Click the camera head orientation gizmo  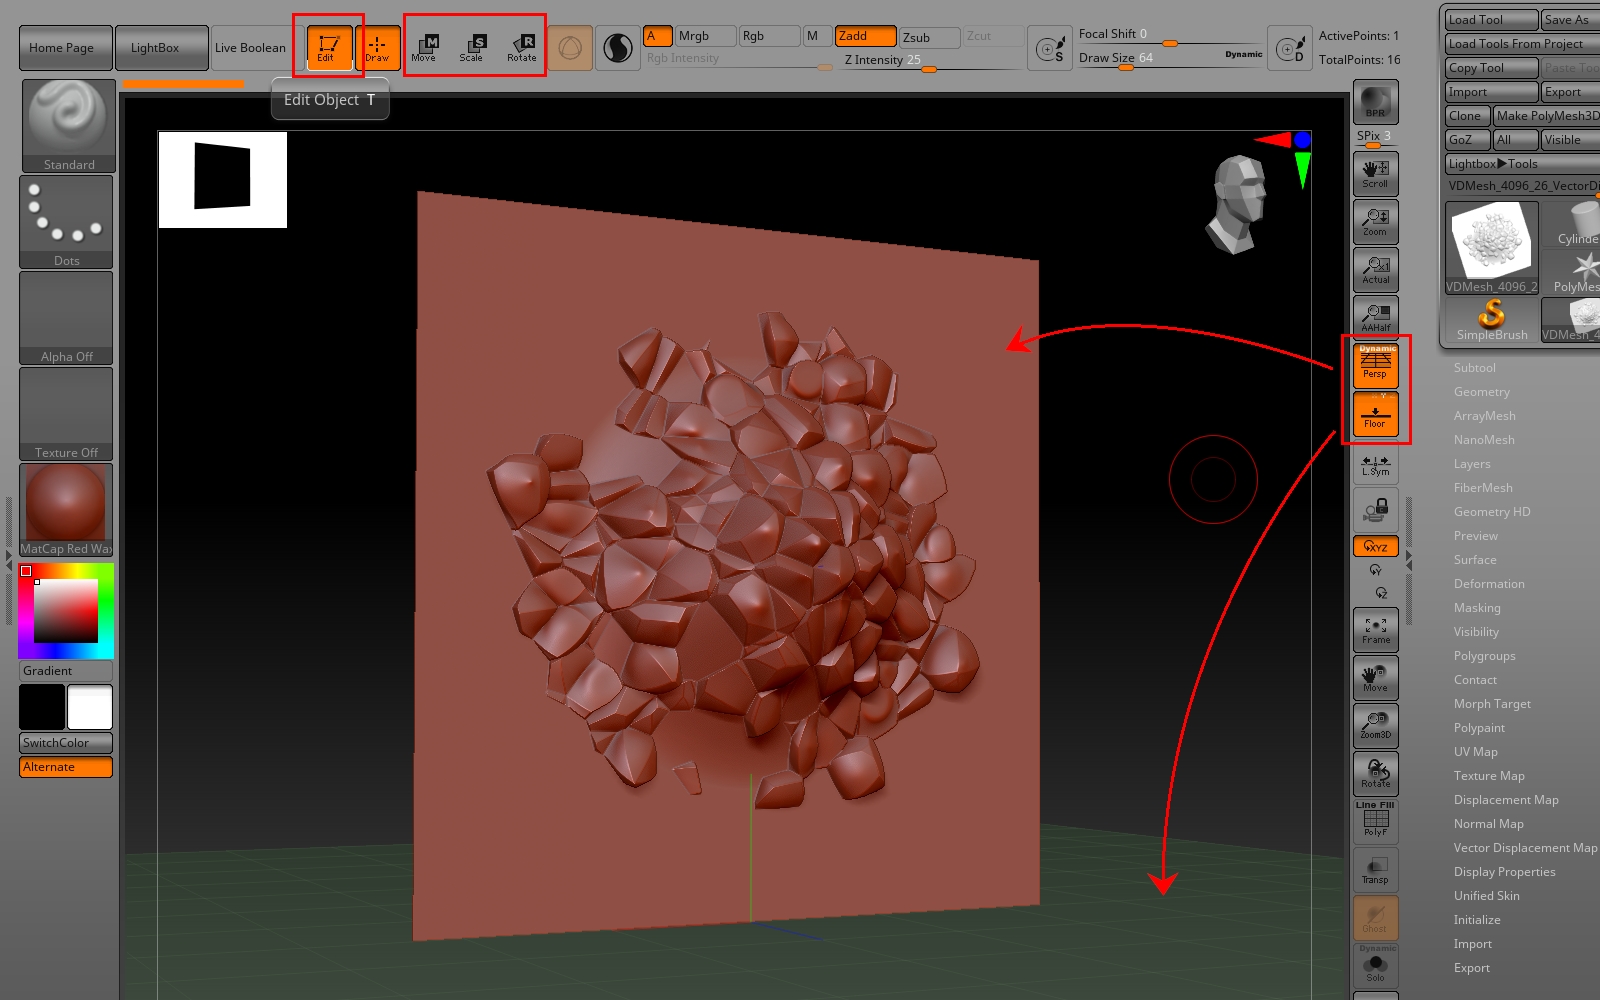pos(1239,204)
